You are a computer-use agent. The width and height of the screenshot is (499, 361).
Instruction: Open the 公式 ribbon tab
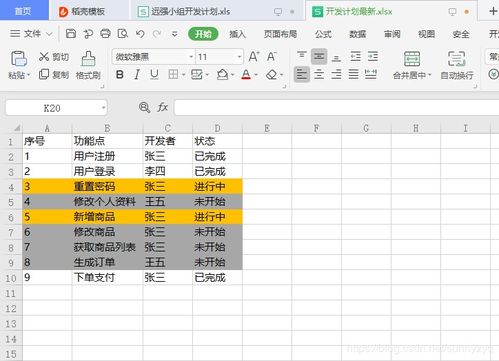pyautogui.click(x=323, y=34)
